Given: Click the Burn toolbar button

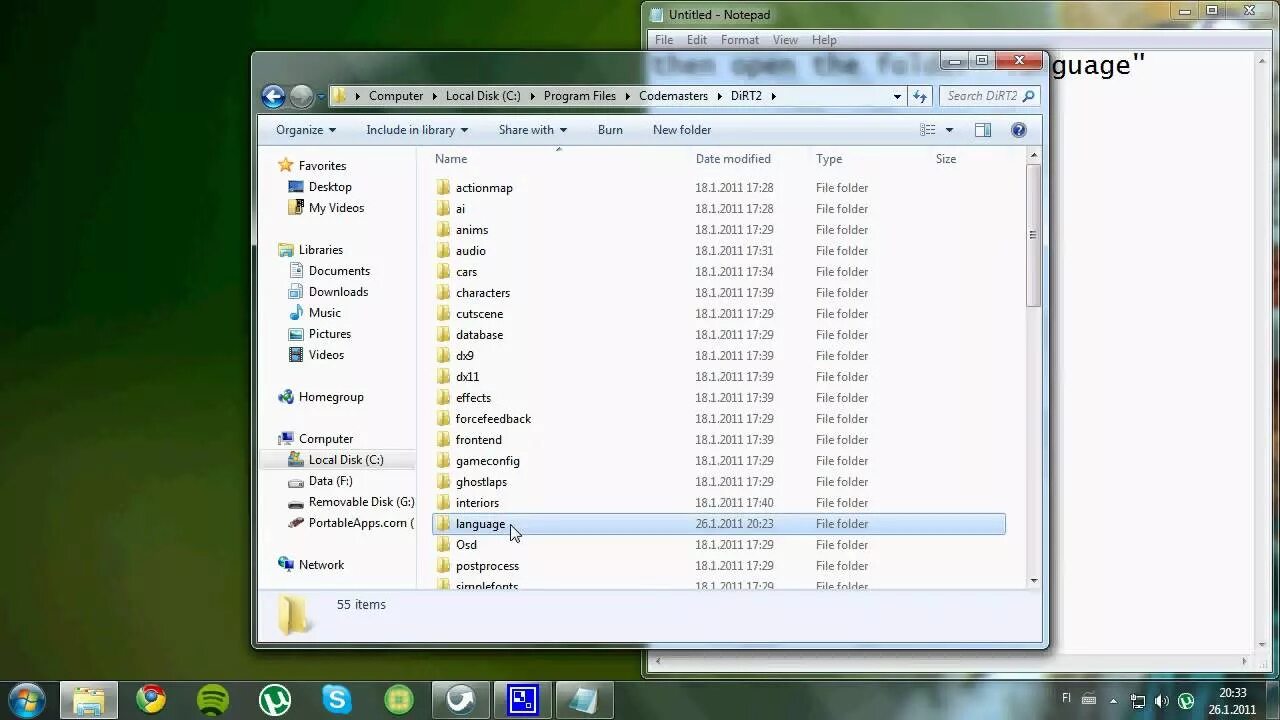Looking at the screenshot, I should [x=610, y=130].
